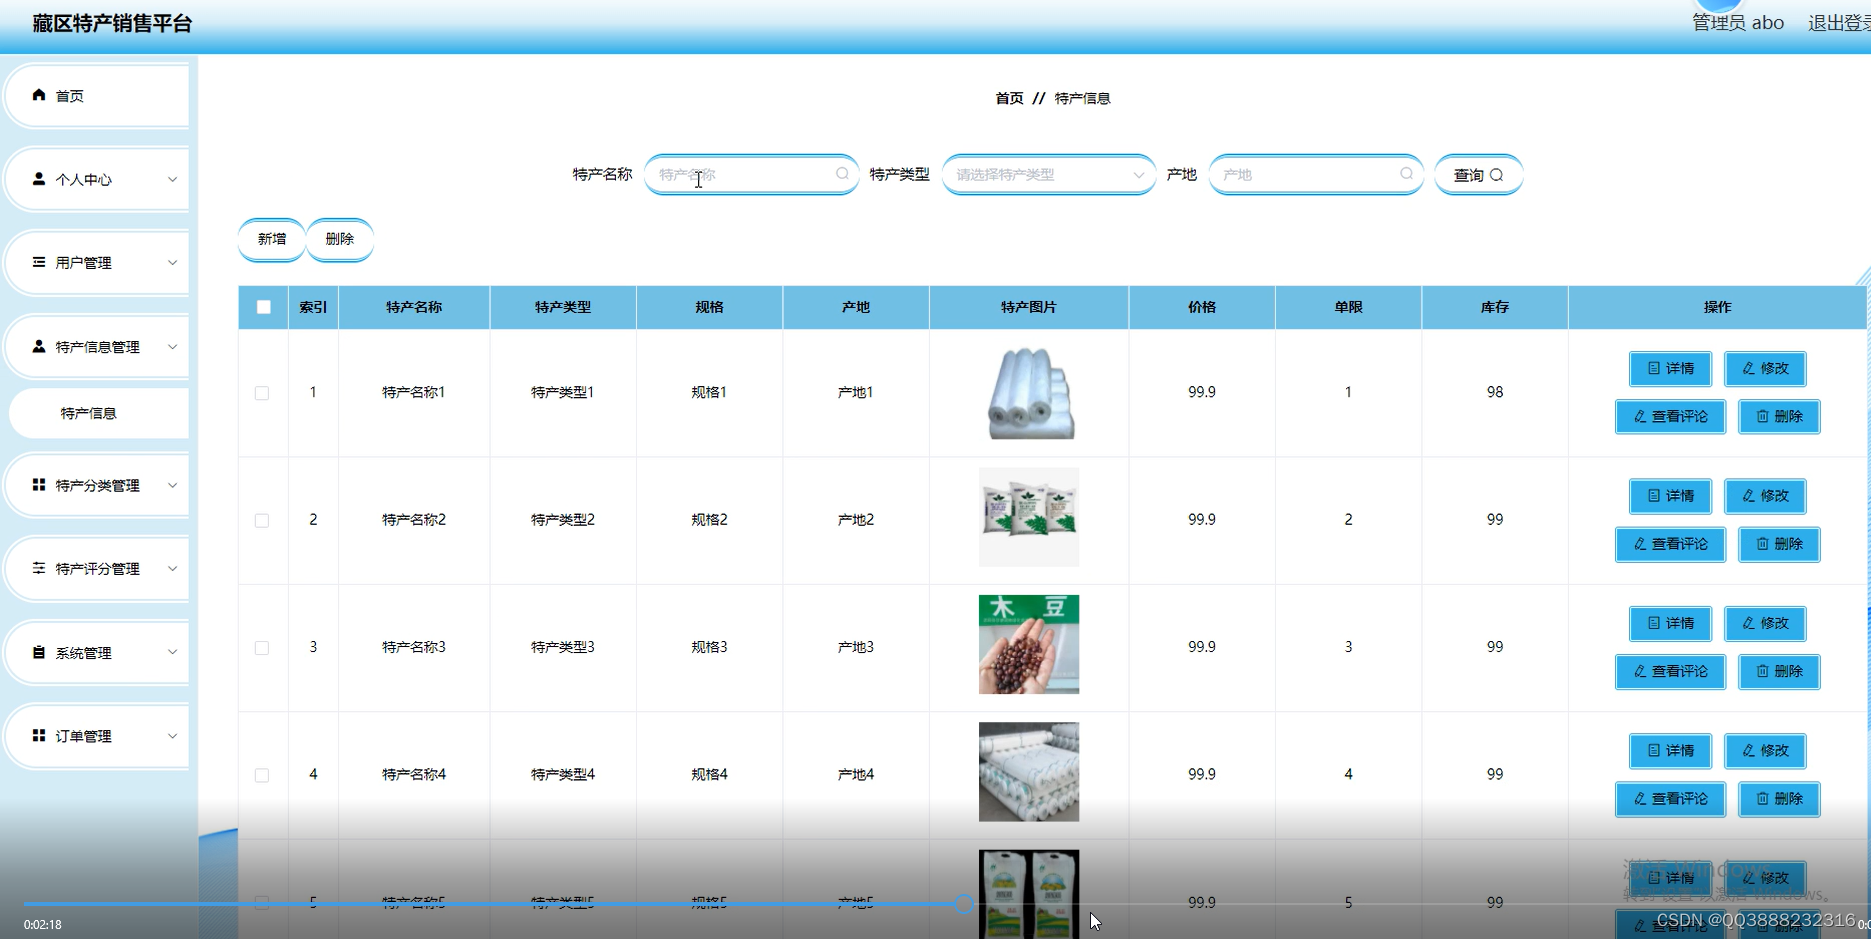This screenshot has height=939, width=1871.
Task: Open 详情 for row 特产名称3
Action: point(1670,623)
